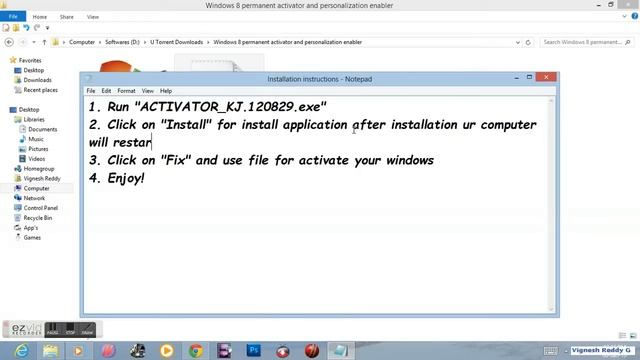The height and width of the screenshot is (360, 640).
Task: Select Libraries in the navigation tree
Action: 34,120
